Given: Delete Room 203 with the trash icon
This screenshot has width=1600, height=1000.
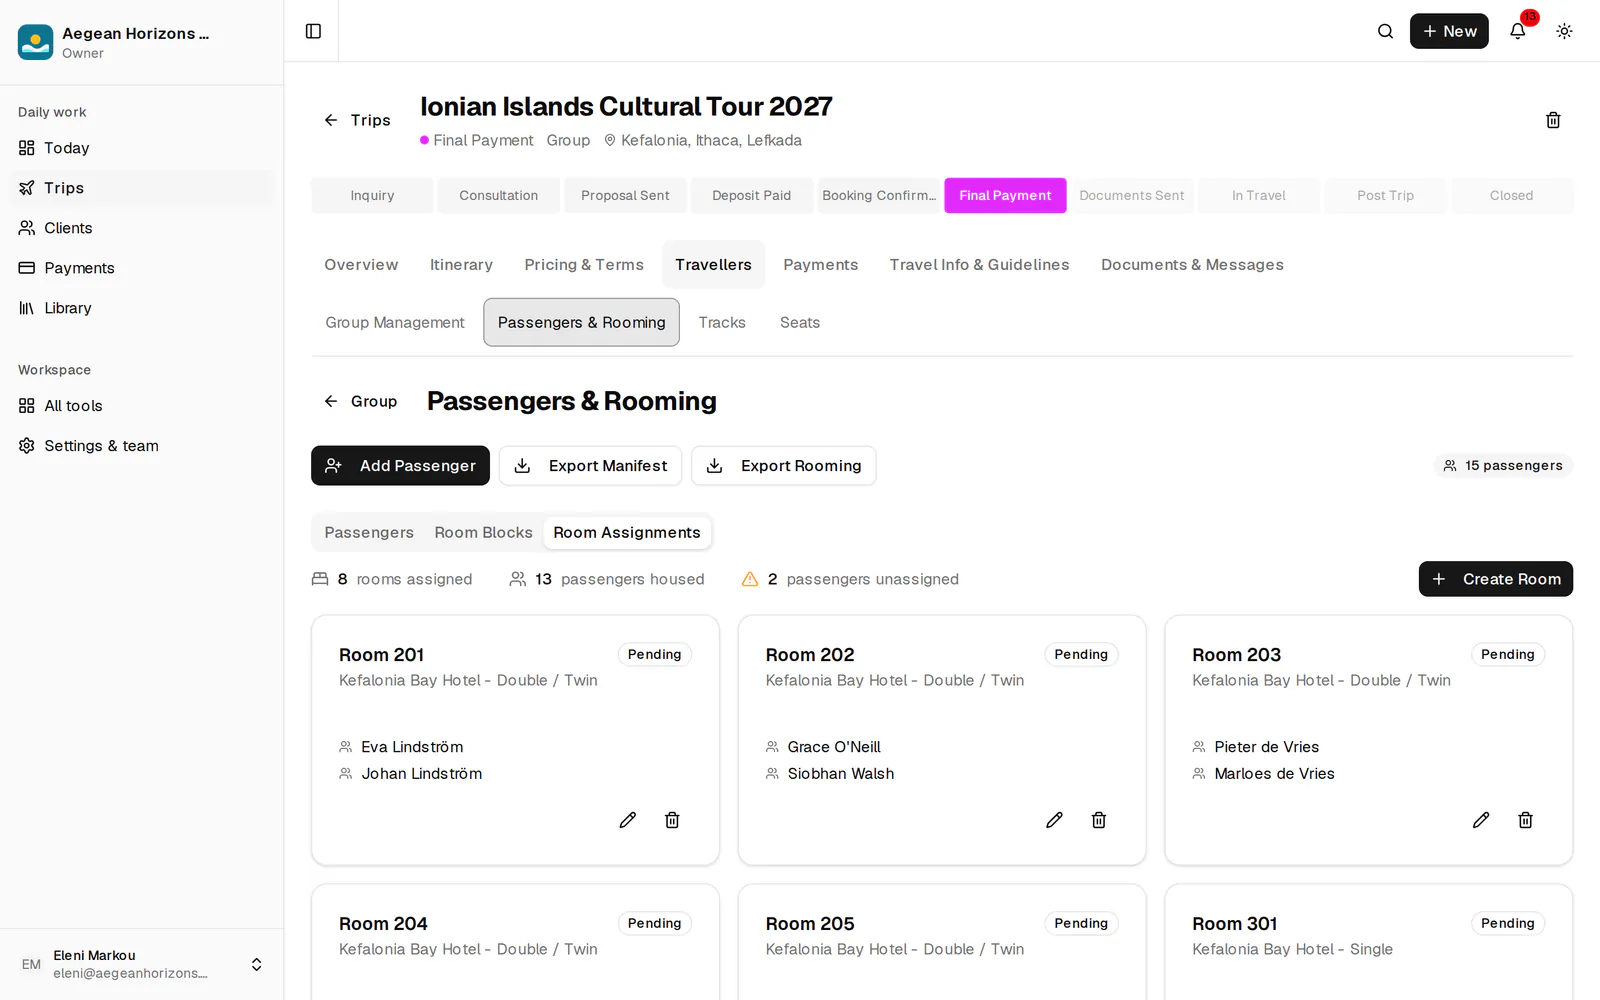Looking at the screenshot, I should tap(1525, 820).
